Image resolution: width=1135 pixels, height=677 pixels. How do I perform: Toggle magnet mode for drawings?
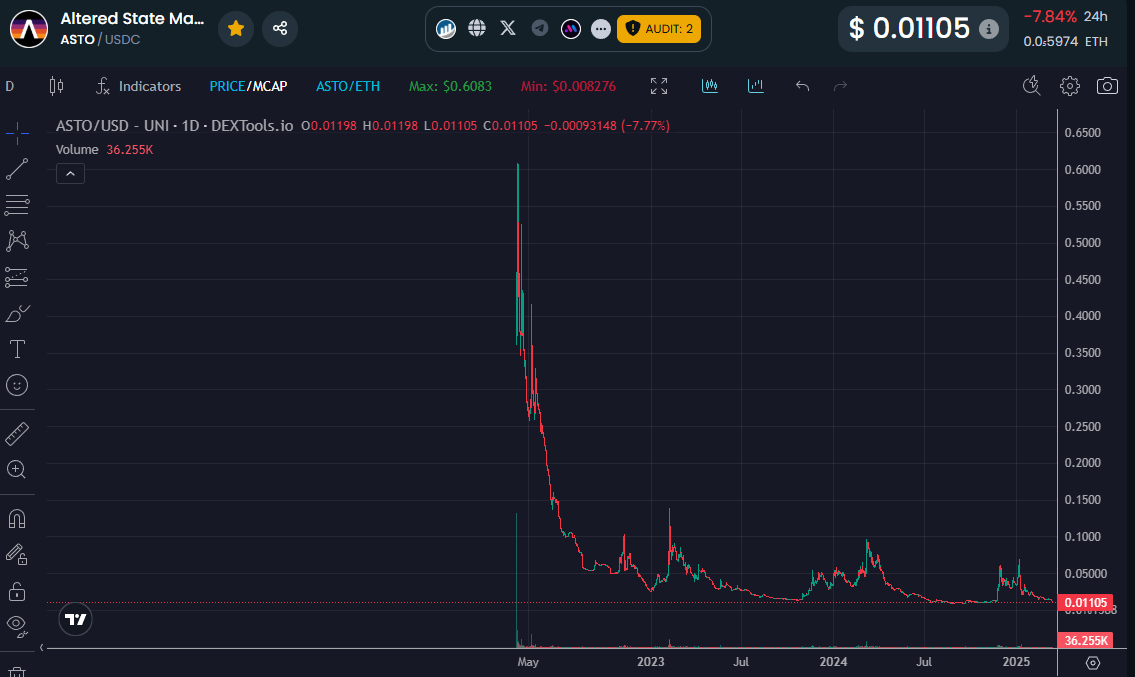coord(17,518)
